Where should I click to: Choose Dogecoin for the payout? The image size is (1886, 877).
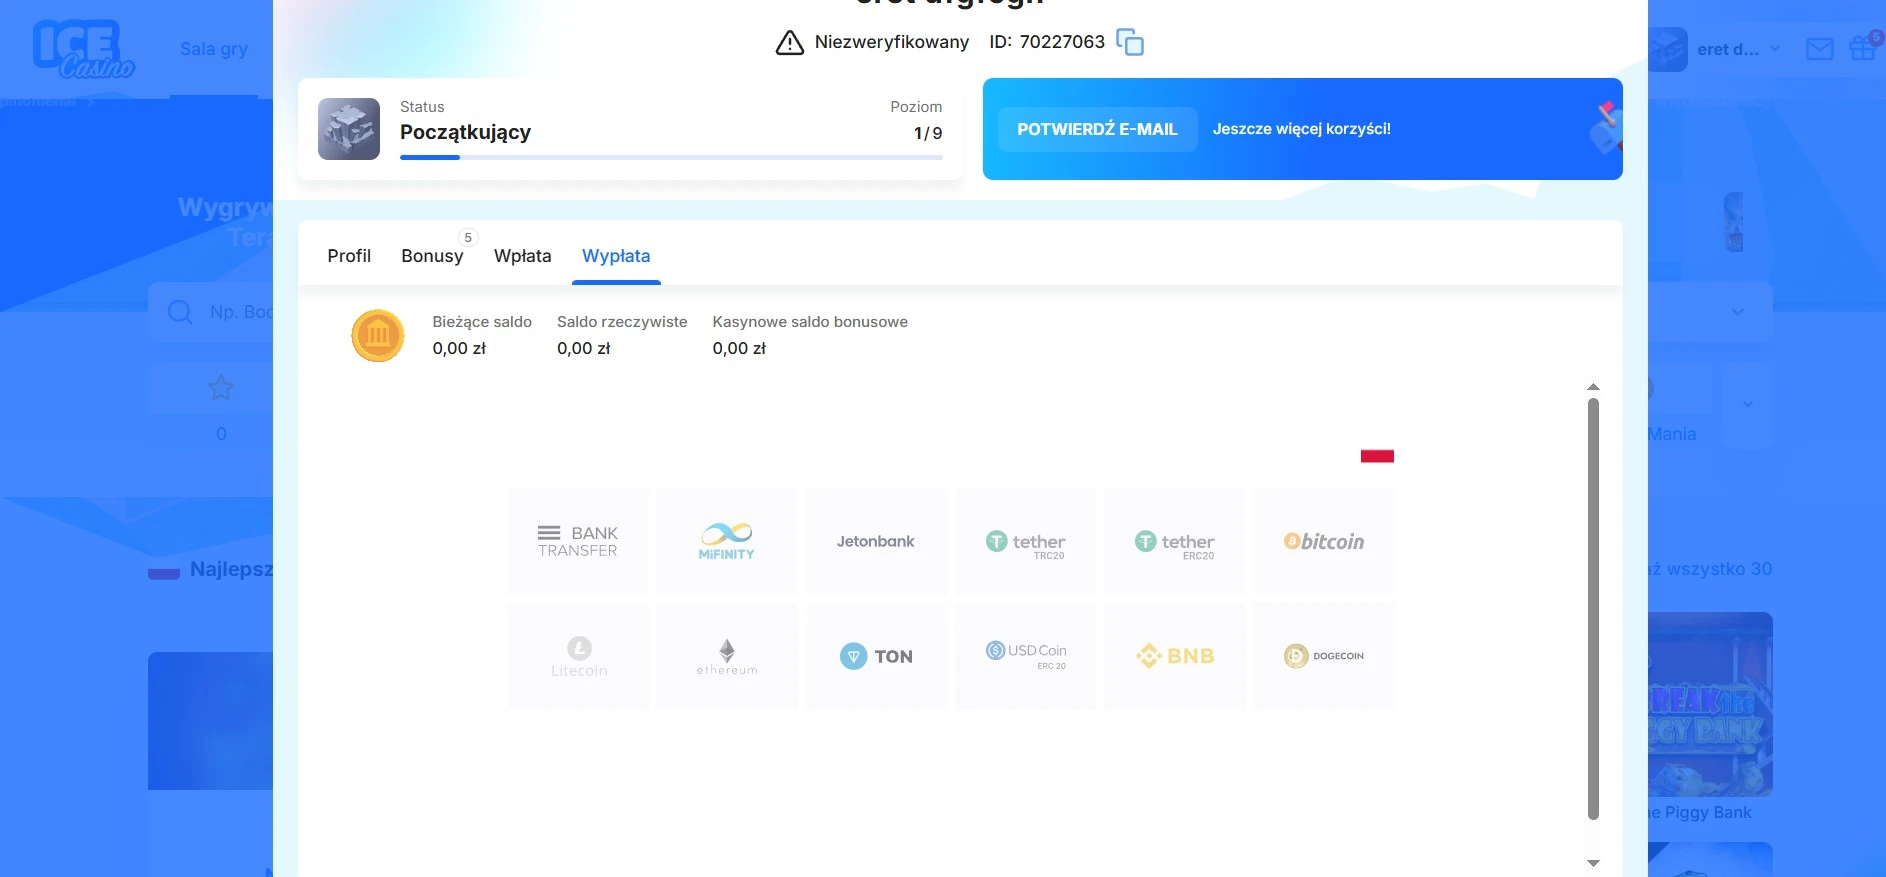click(x=1323, y=656)
